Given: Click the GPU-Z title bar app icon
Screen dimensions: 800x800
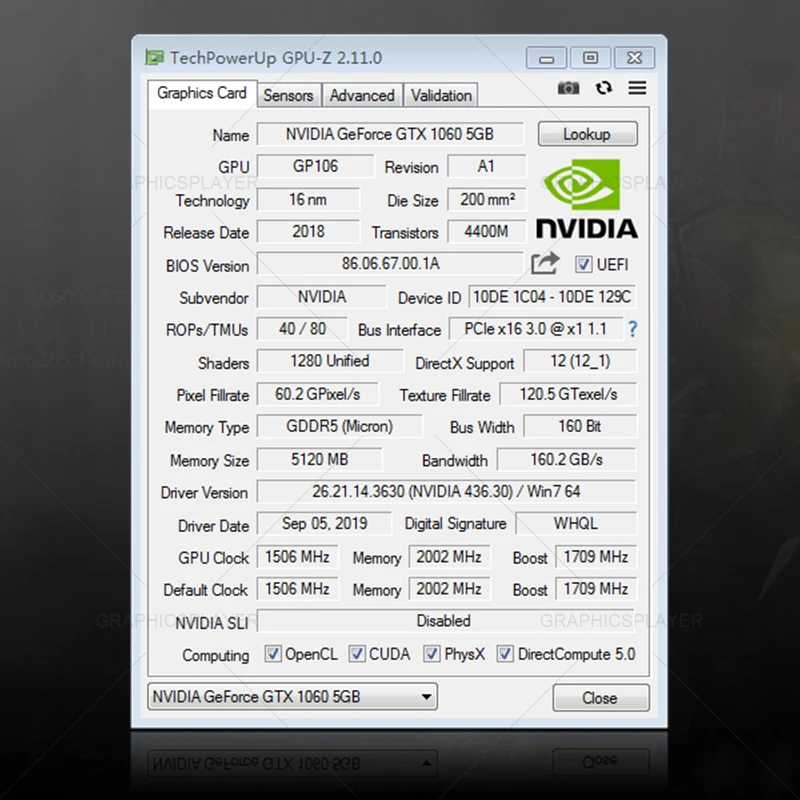Looking at the screenshot, I should click(x=154, y=57).
